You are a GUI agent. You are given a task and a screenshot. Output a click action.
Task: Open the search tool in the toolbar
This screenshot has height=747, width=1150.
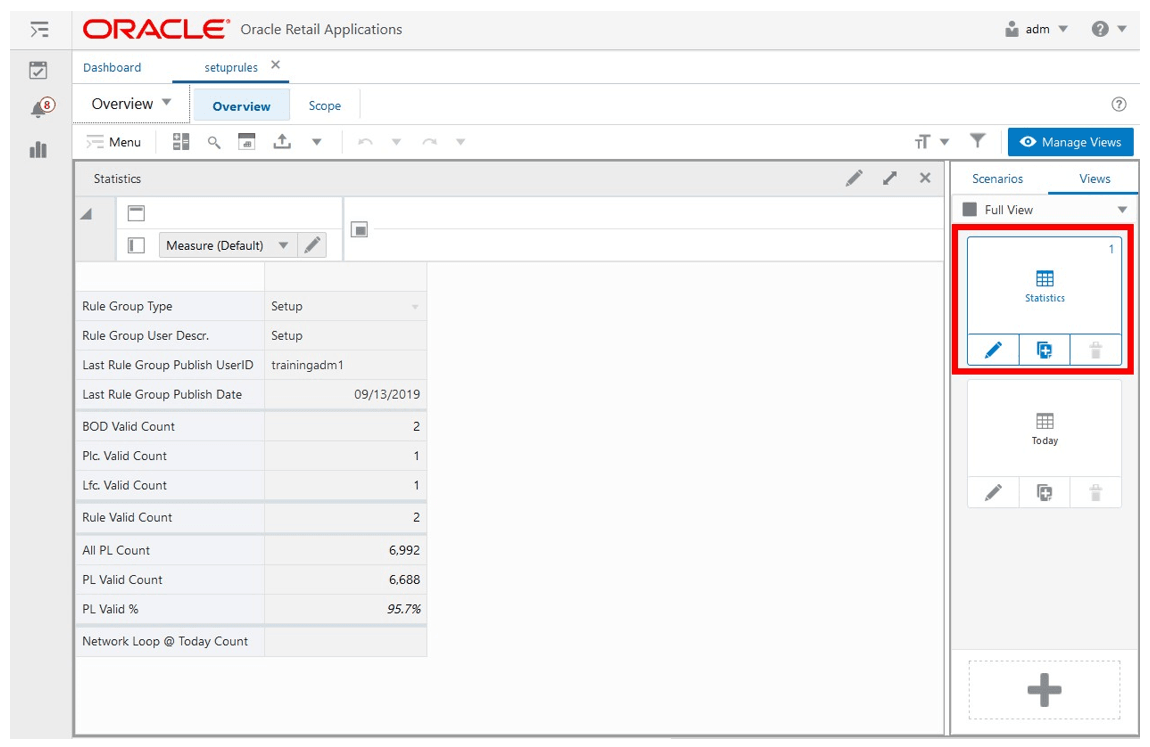click(x=212, y=141)
